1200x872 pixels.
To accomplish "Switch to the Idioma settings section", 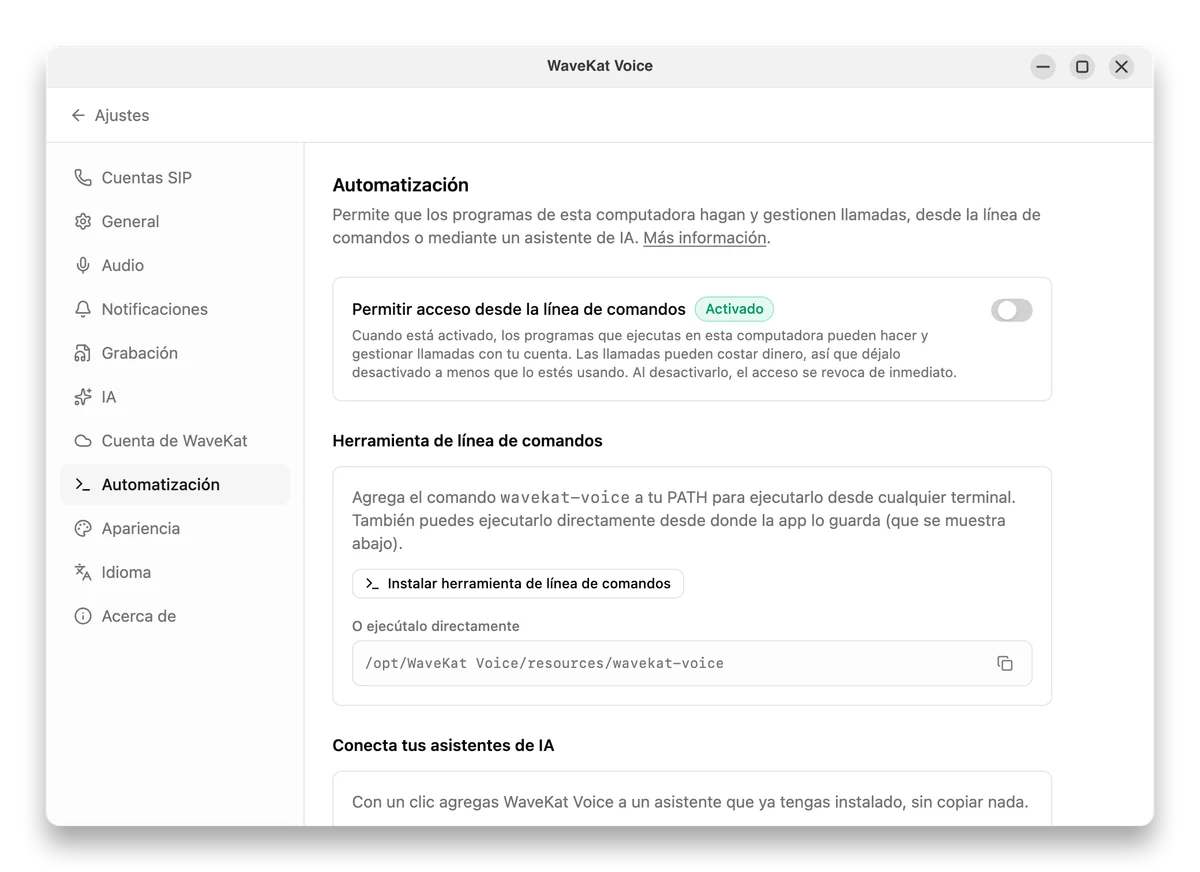I will click(x=175, y=573).
